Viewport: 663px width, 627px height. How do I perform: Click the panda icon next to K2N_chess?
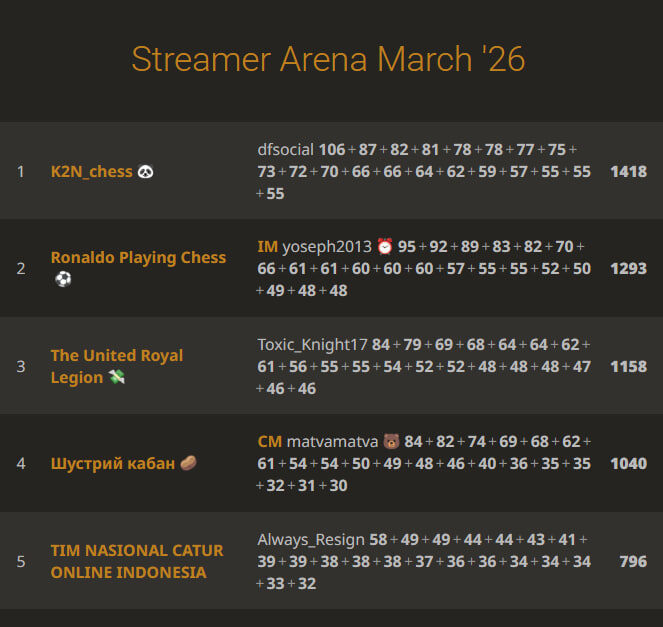[145, 172]
